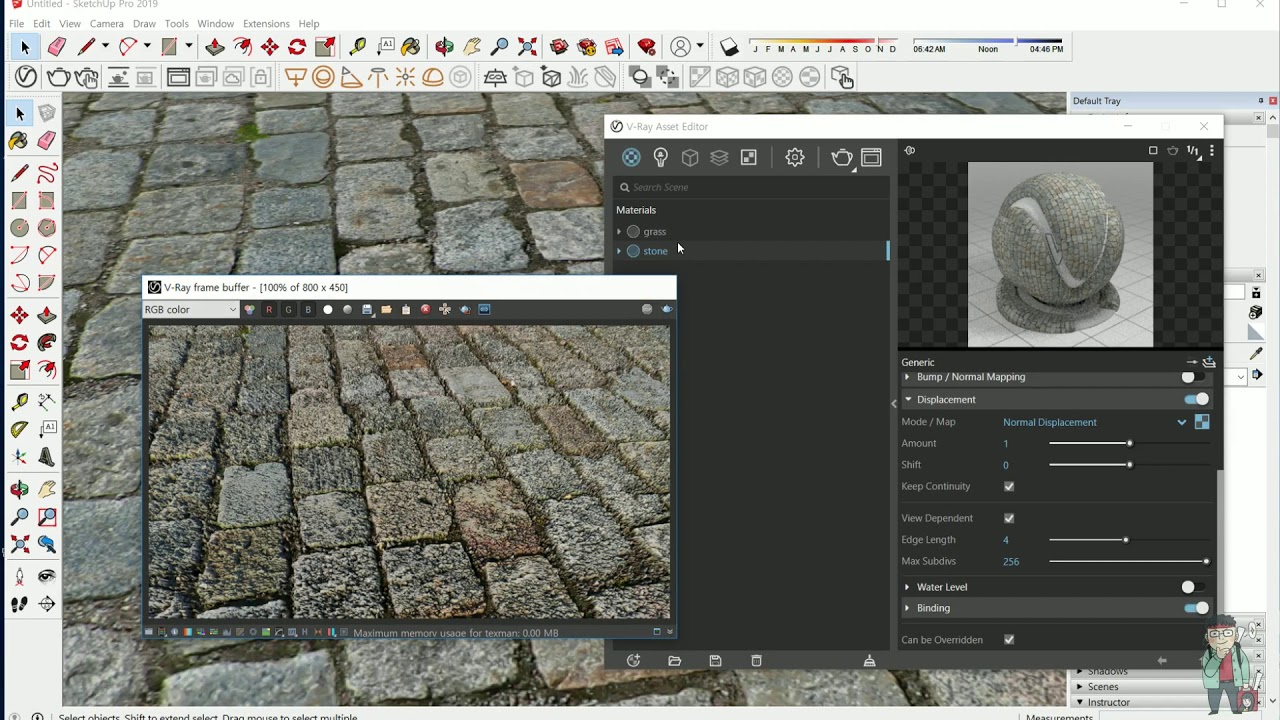Uncheck Keep Continuity checkbox

point(1009,487)
